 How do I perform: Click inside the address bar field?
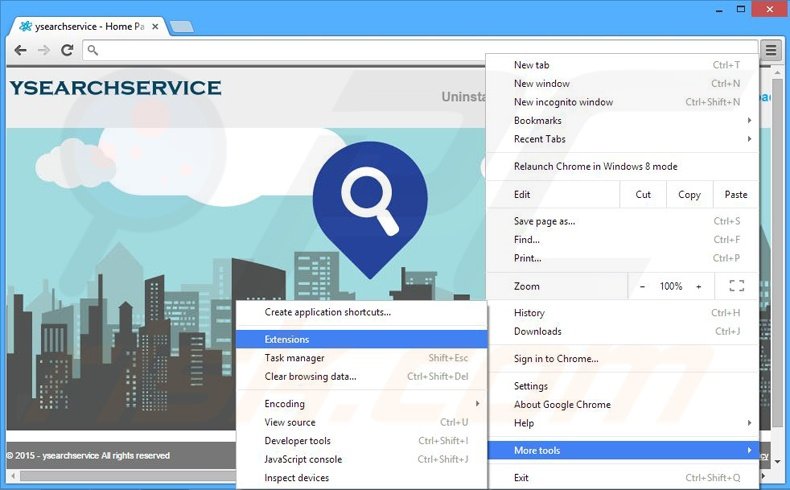pos(420,50)
